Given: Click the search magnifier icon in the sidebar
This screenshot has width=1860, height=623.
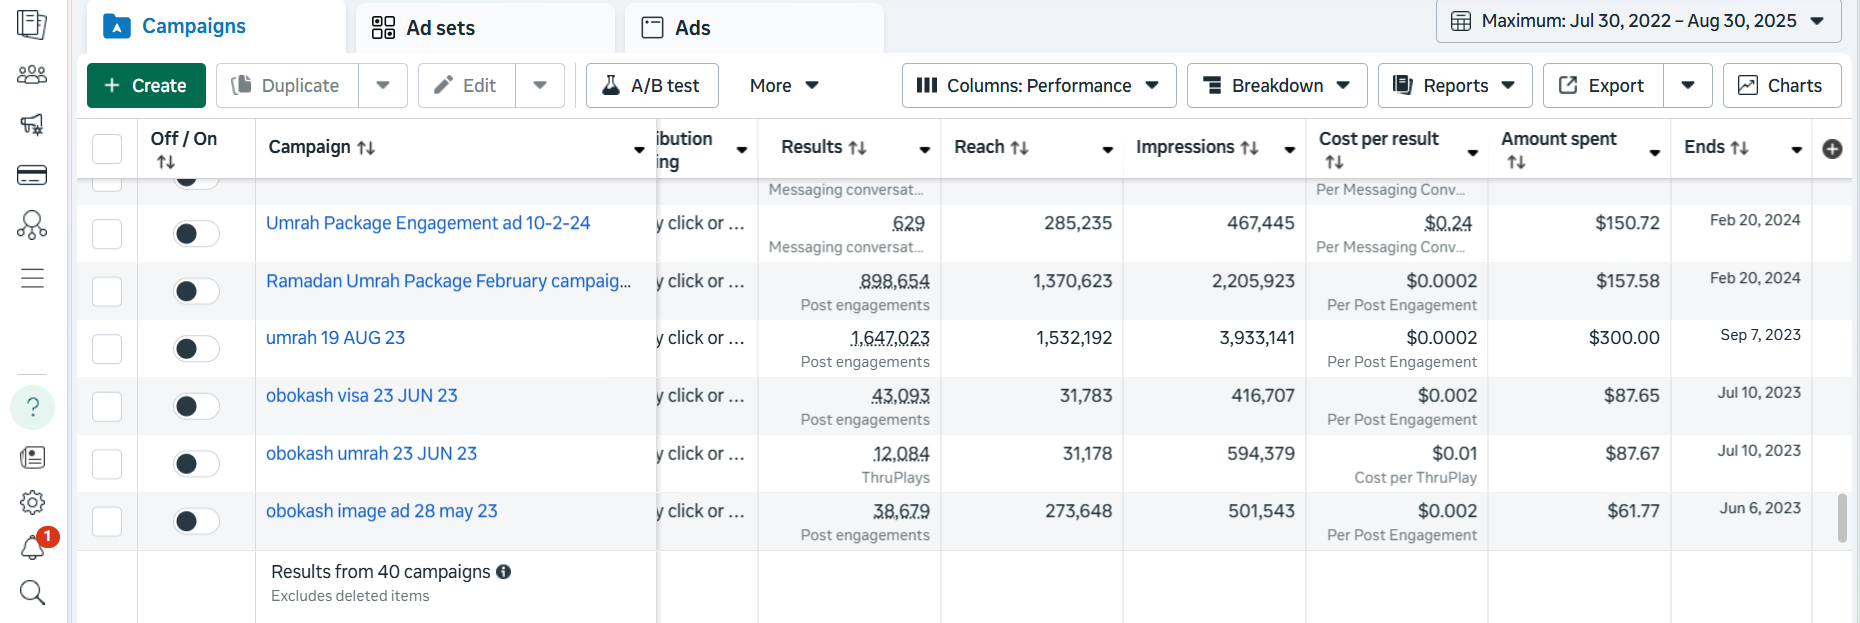Looking at the screenshot, I should click(x=32, y=593).
